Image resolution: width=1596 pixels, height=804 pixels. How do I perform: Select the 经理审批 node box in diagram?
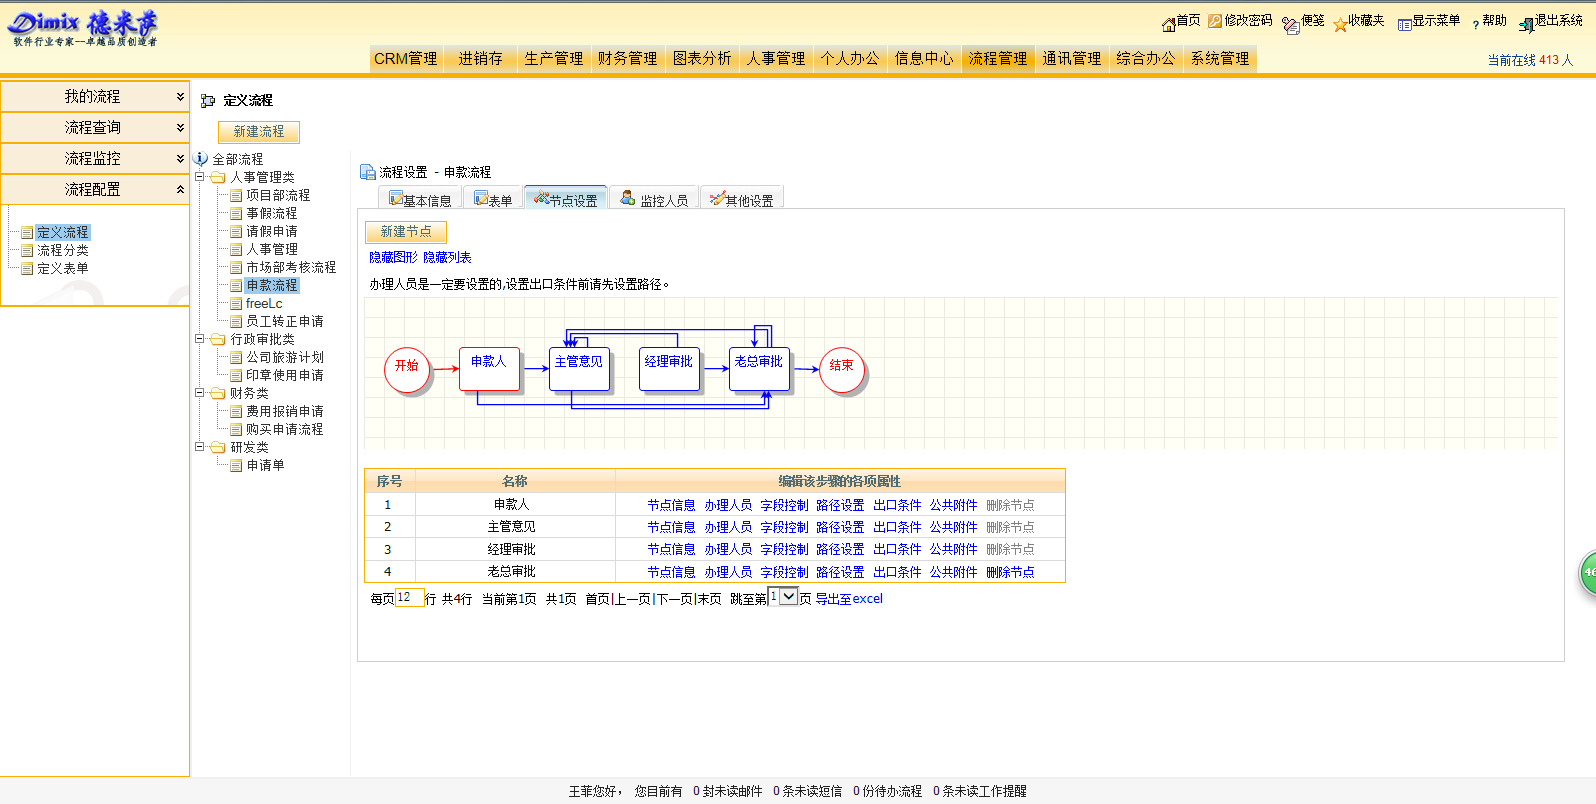(x=669, y=368)
